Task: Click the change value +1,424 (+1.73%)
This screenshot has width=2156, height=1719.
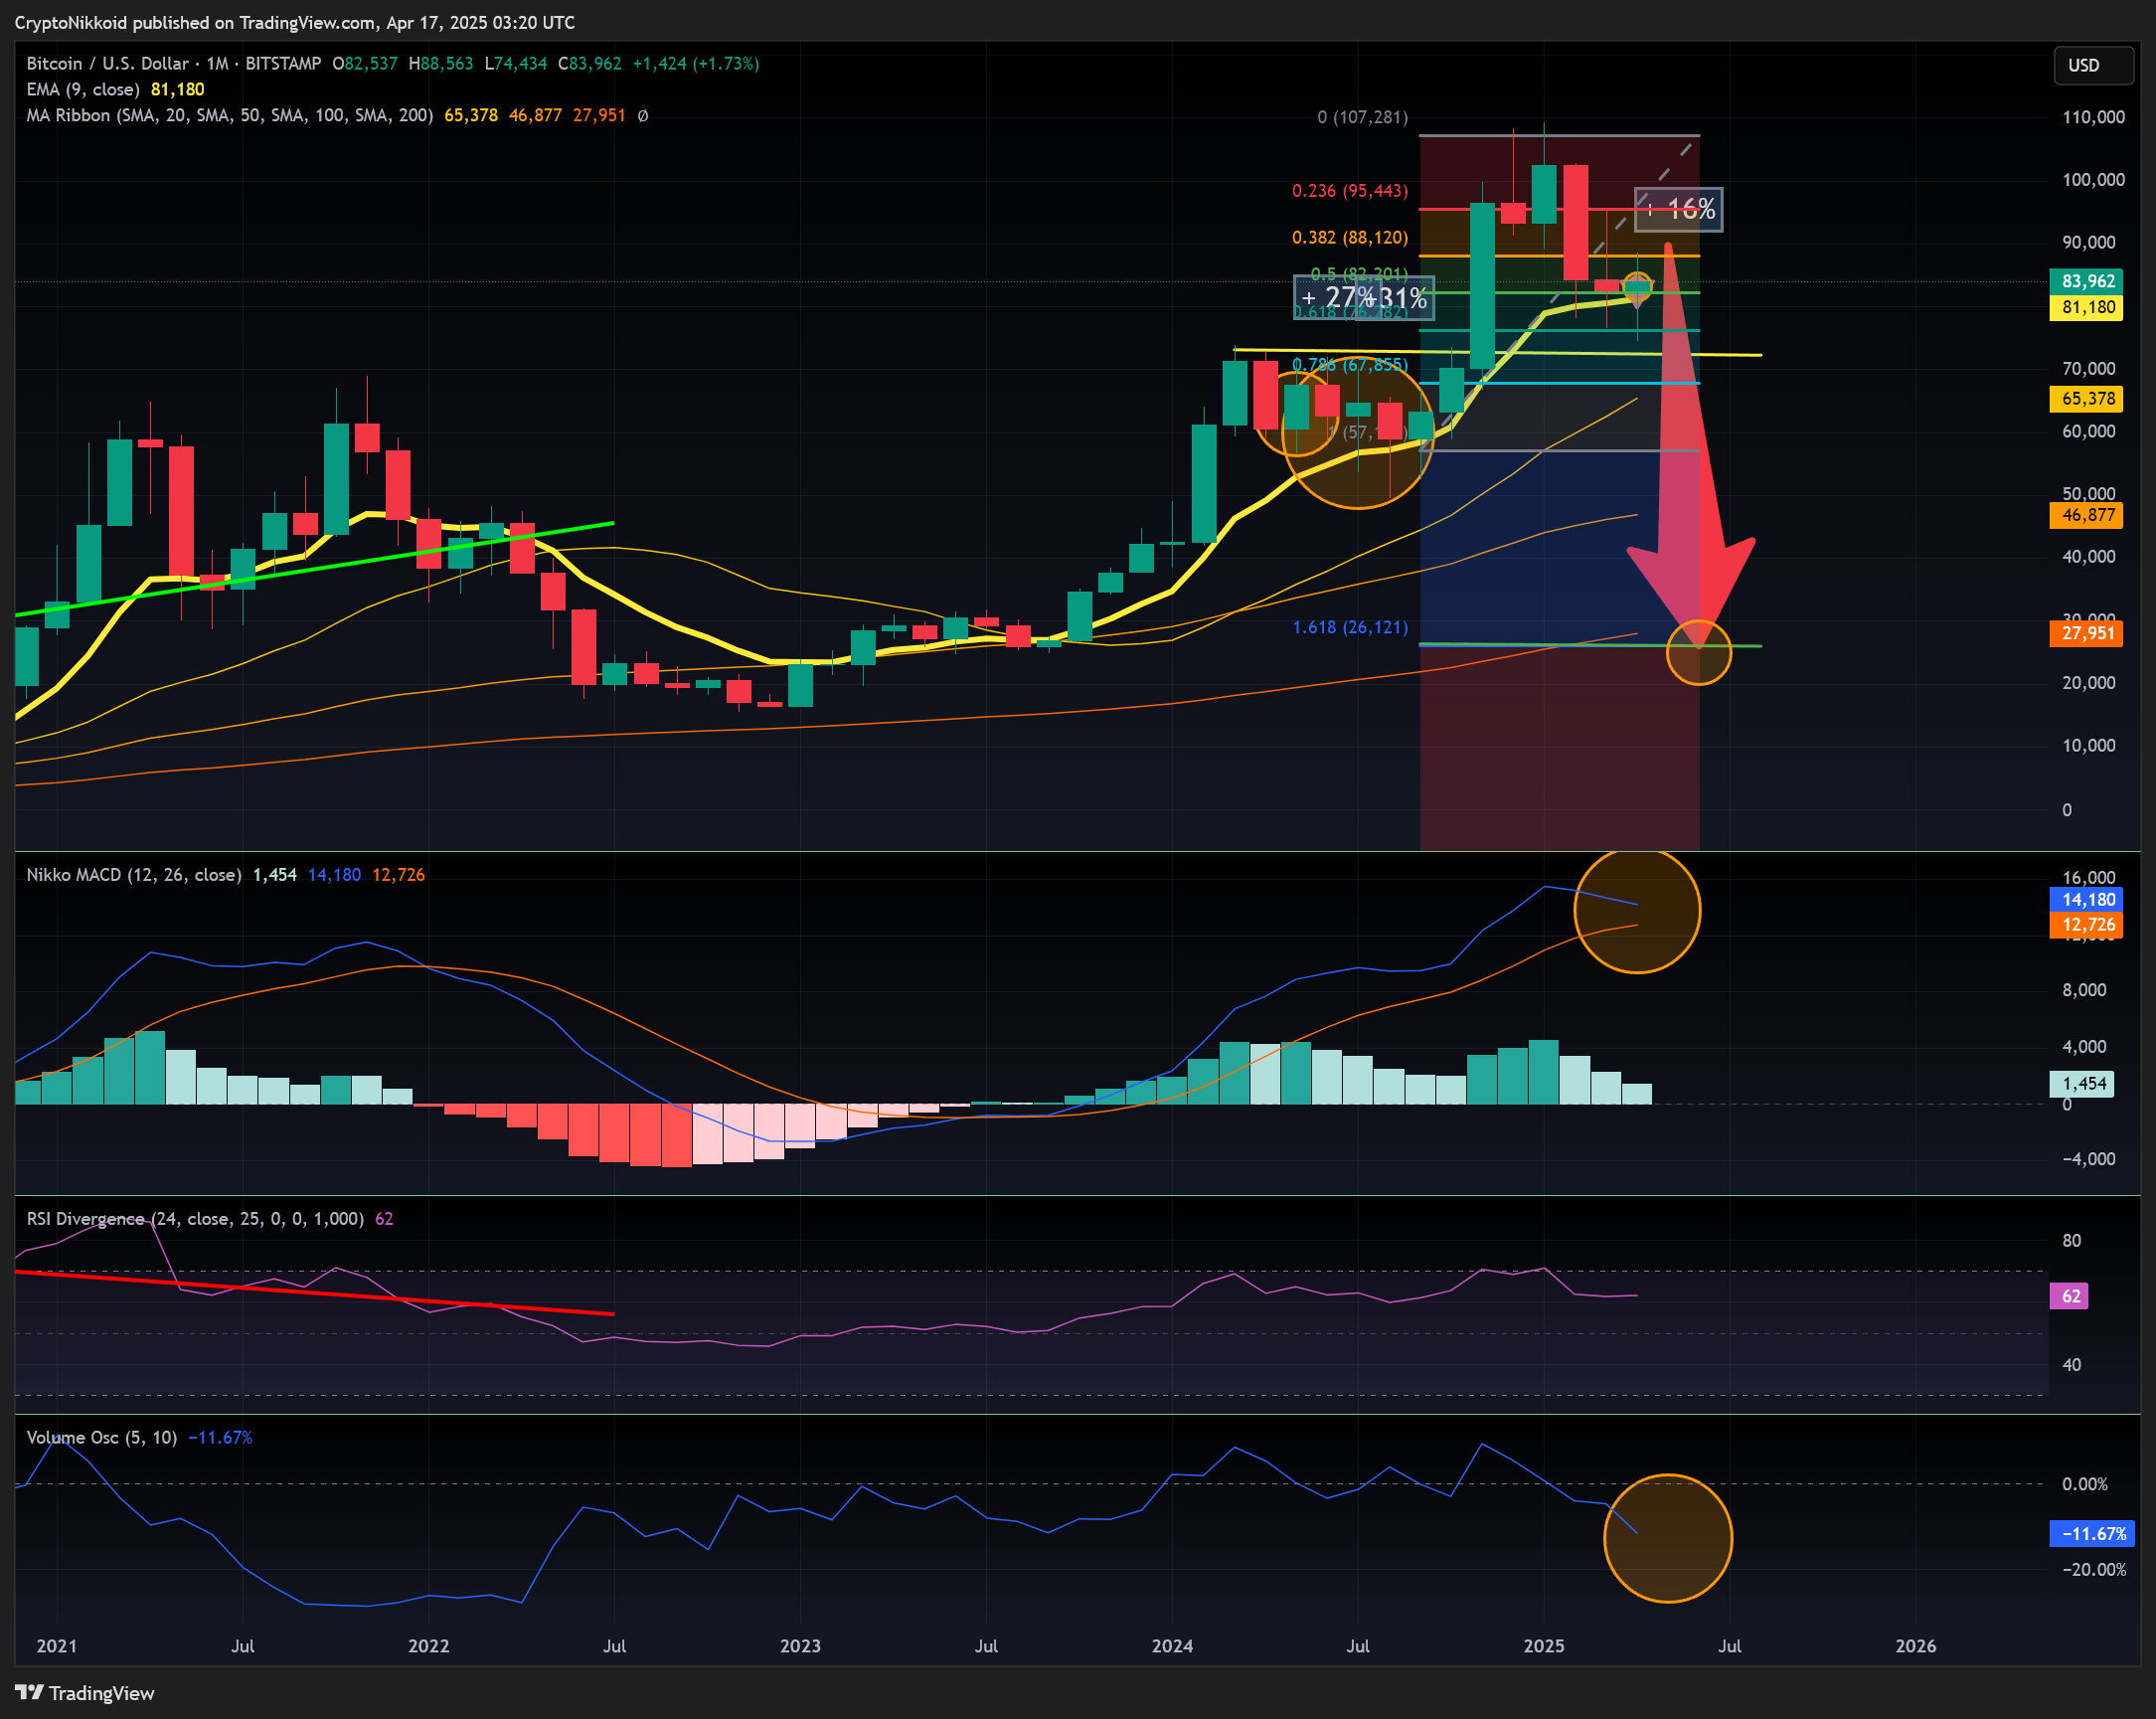Action: [x=696, y=64]
